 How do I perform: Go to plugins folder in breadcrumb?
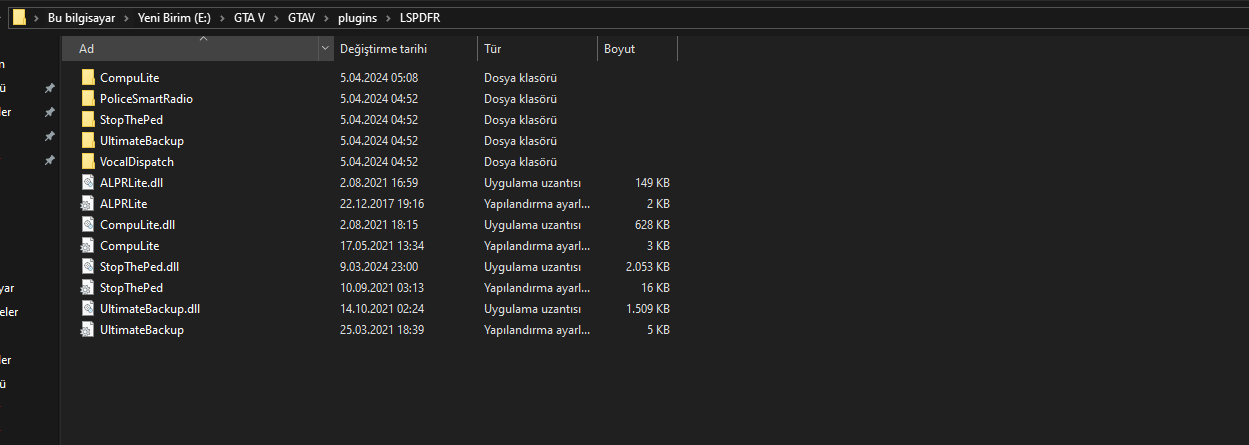click(357, 18)
